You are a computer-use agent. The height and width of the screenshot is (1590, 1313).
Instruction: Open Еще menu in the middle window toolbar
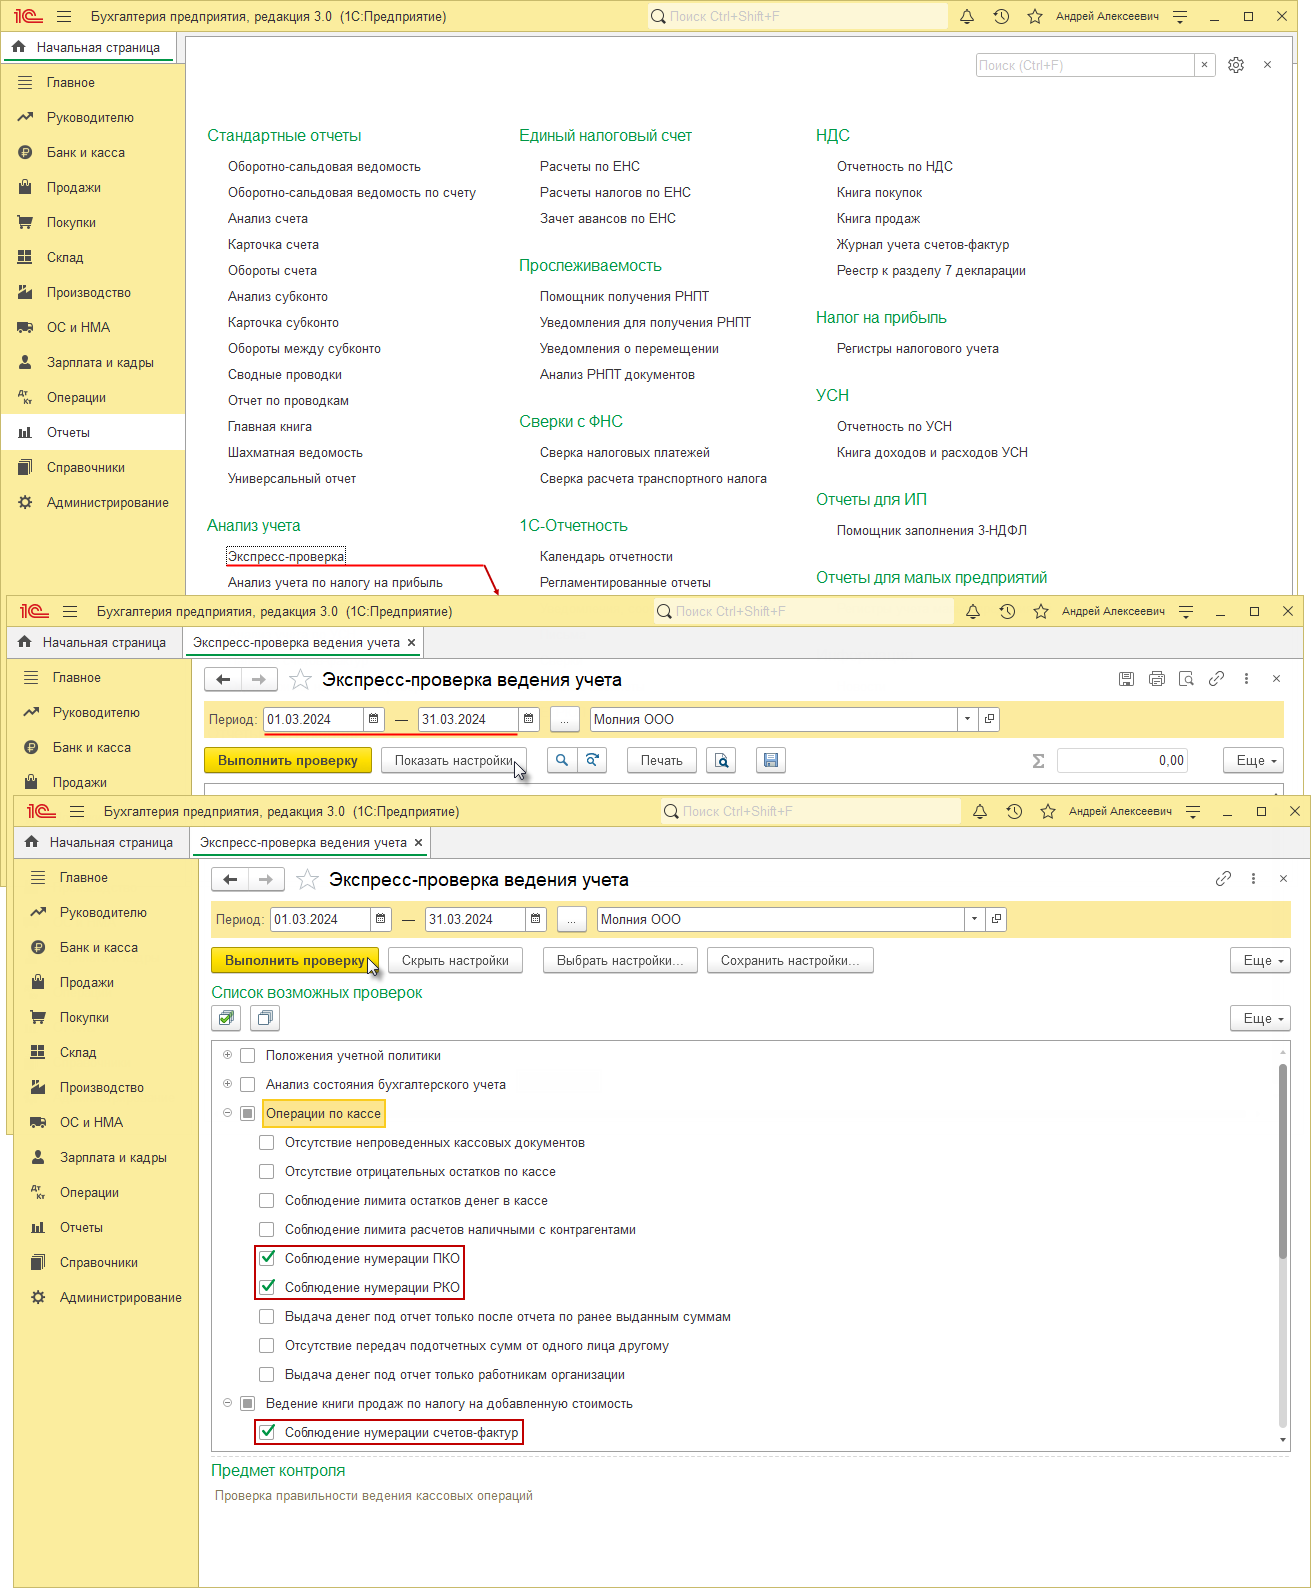(x=1253, y=760)
